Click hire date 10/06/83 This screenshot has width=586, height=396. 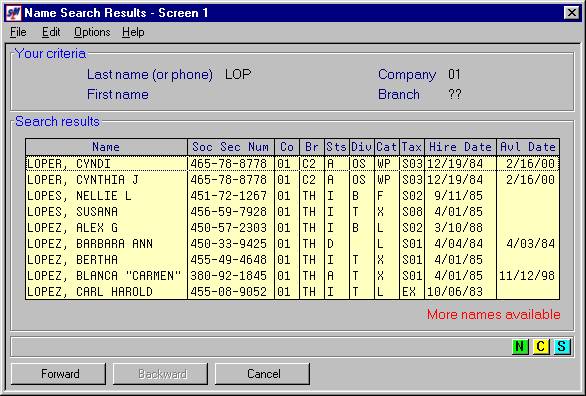[455, 291]
